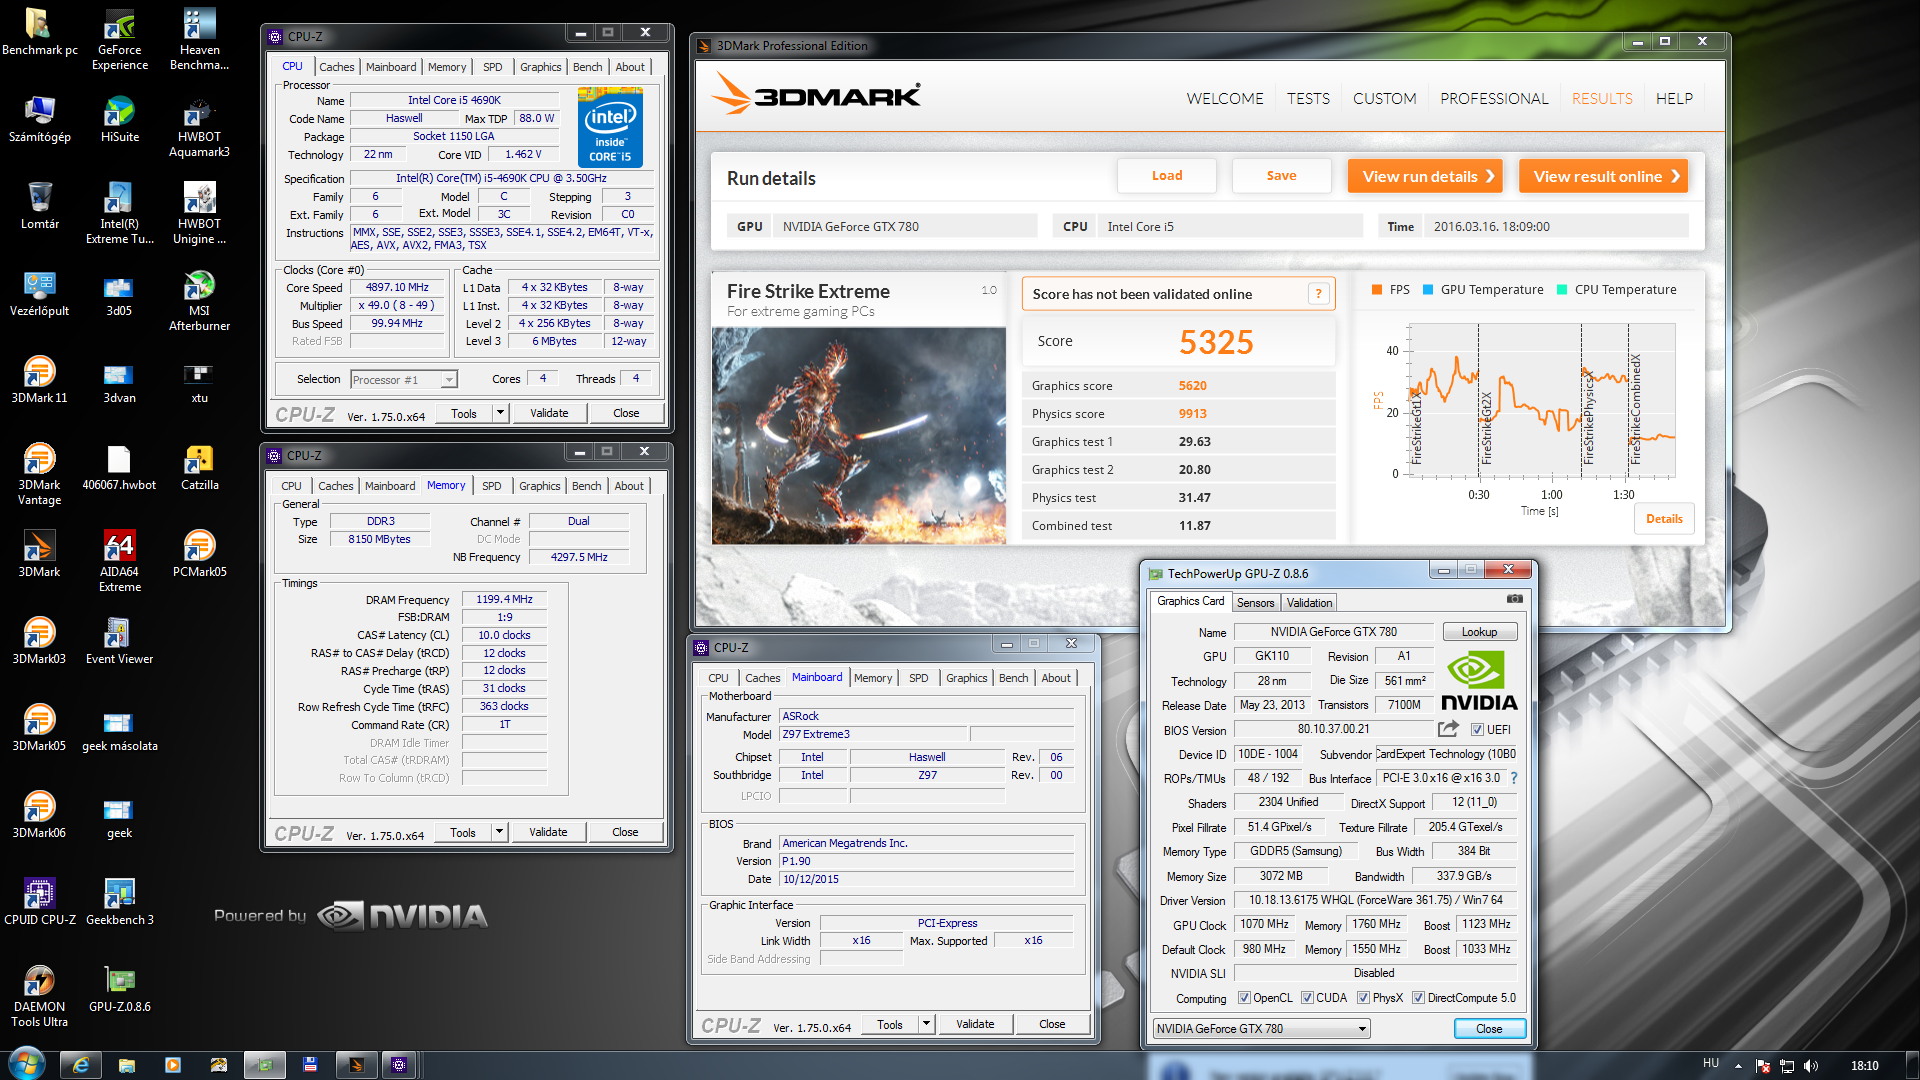Open Heaven Benchmark desktop shortcut
Viewport: 1920px width, 1080px height.
click(x=200, y=40)
